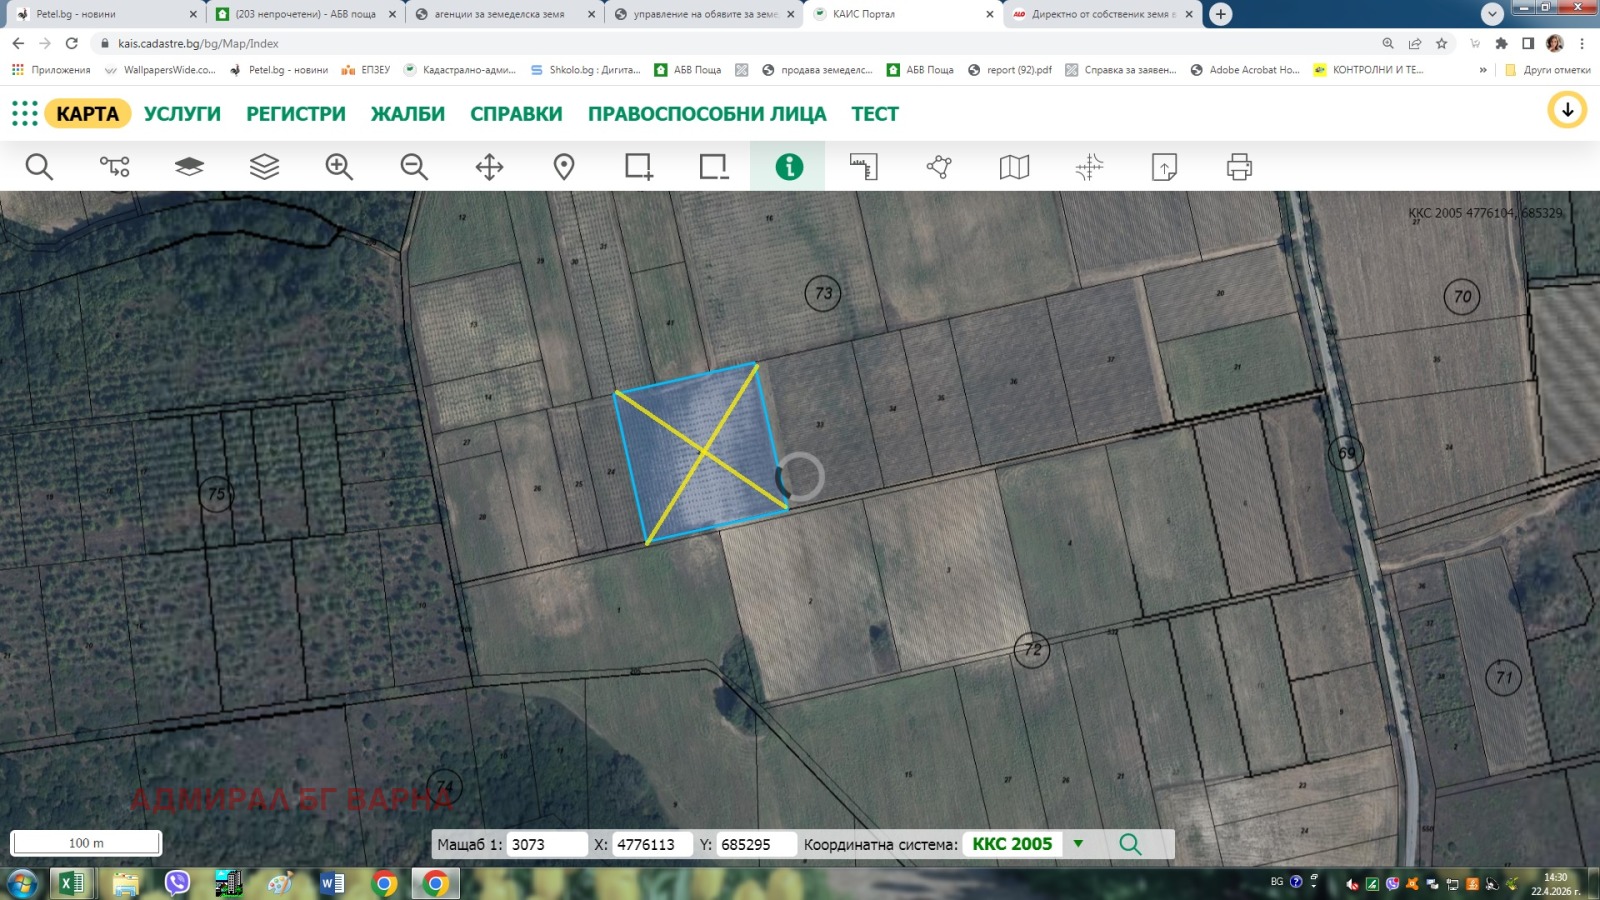
Task: Open browser extensions puzzle icon
Action: pos(1501,43)
